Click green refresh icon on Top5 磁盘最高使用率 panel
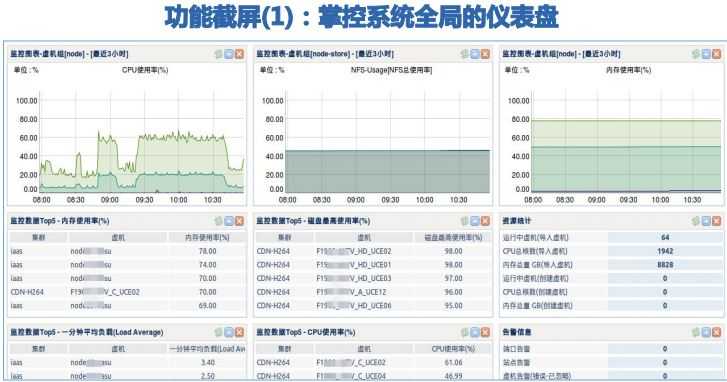The image size is (727, 382). (x=465, y=221)
